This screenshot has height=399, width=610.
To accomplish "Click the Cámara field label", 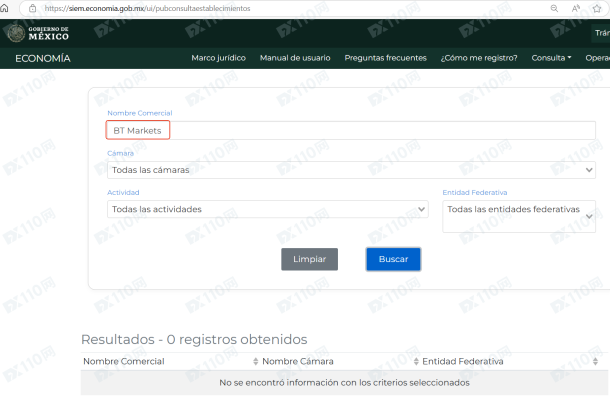I will tap(120, 153).
